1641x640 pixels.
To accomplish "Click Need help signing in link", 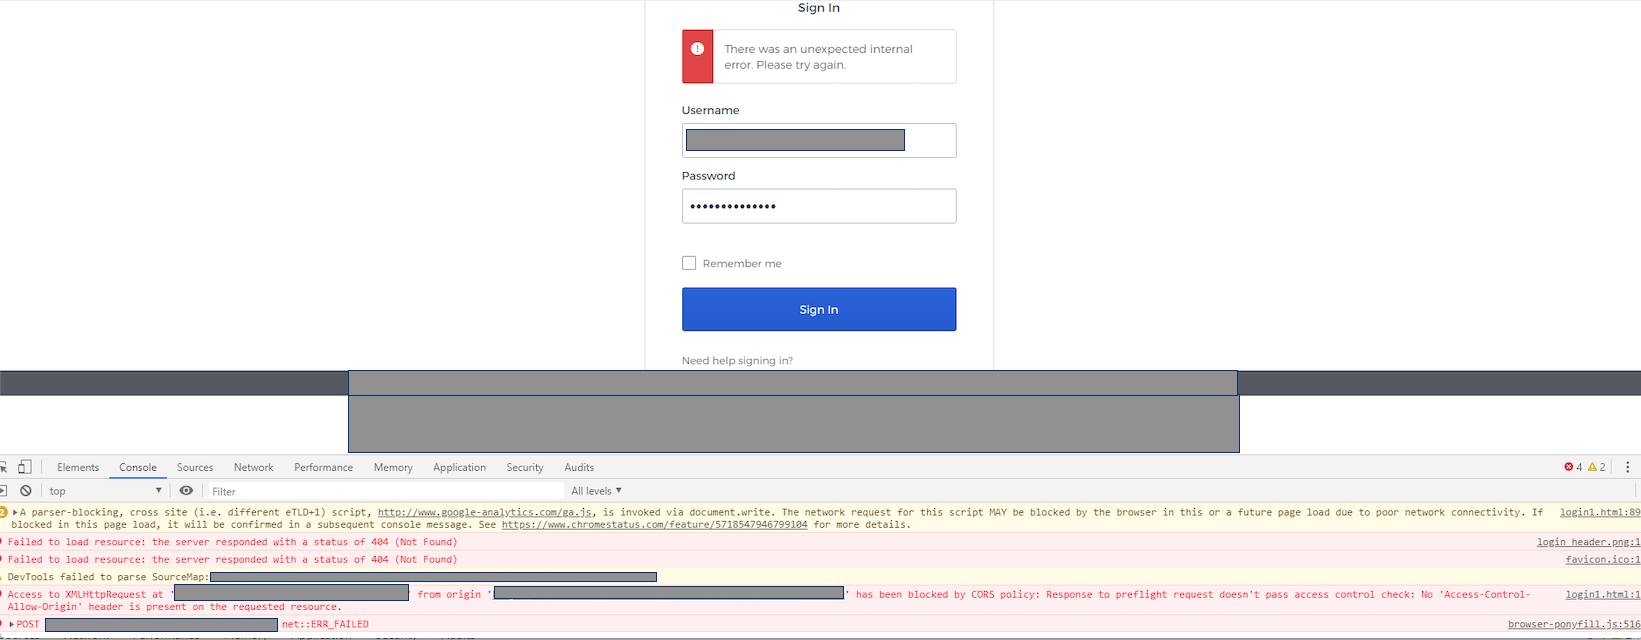I will [x=737, y=361].
